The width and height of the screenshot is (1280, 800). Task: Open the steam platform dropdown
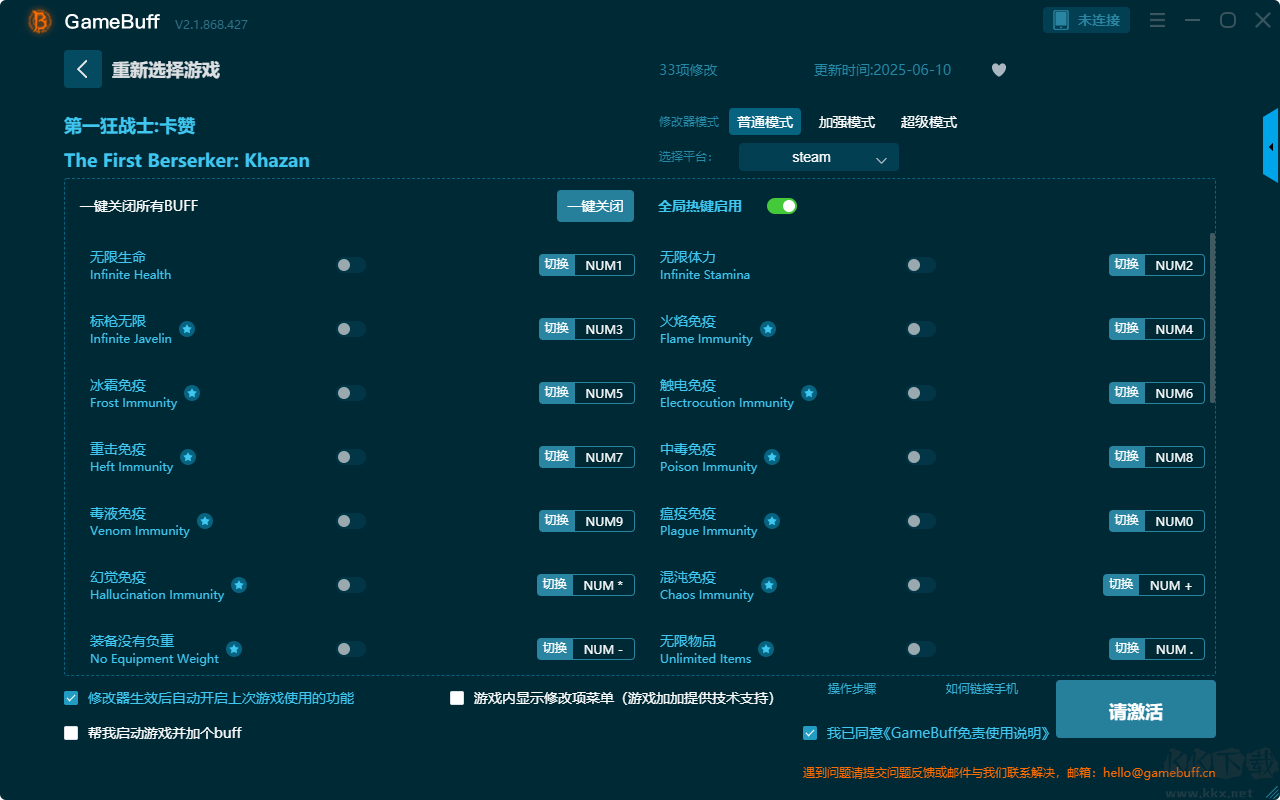coord(819,157)
